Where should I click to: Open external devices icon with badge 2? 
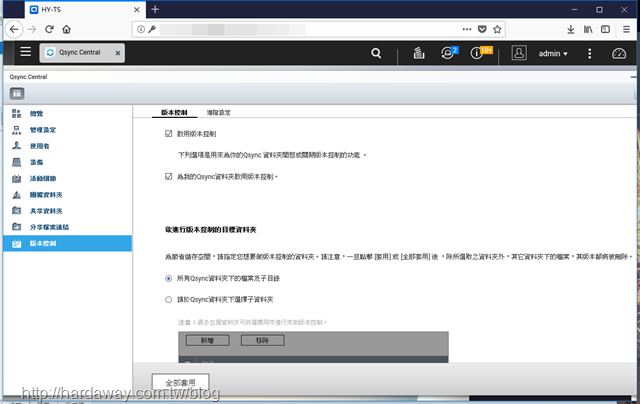click(x=449, y=53)
